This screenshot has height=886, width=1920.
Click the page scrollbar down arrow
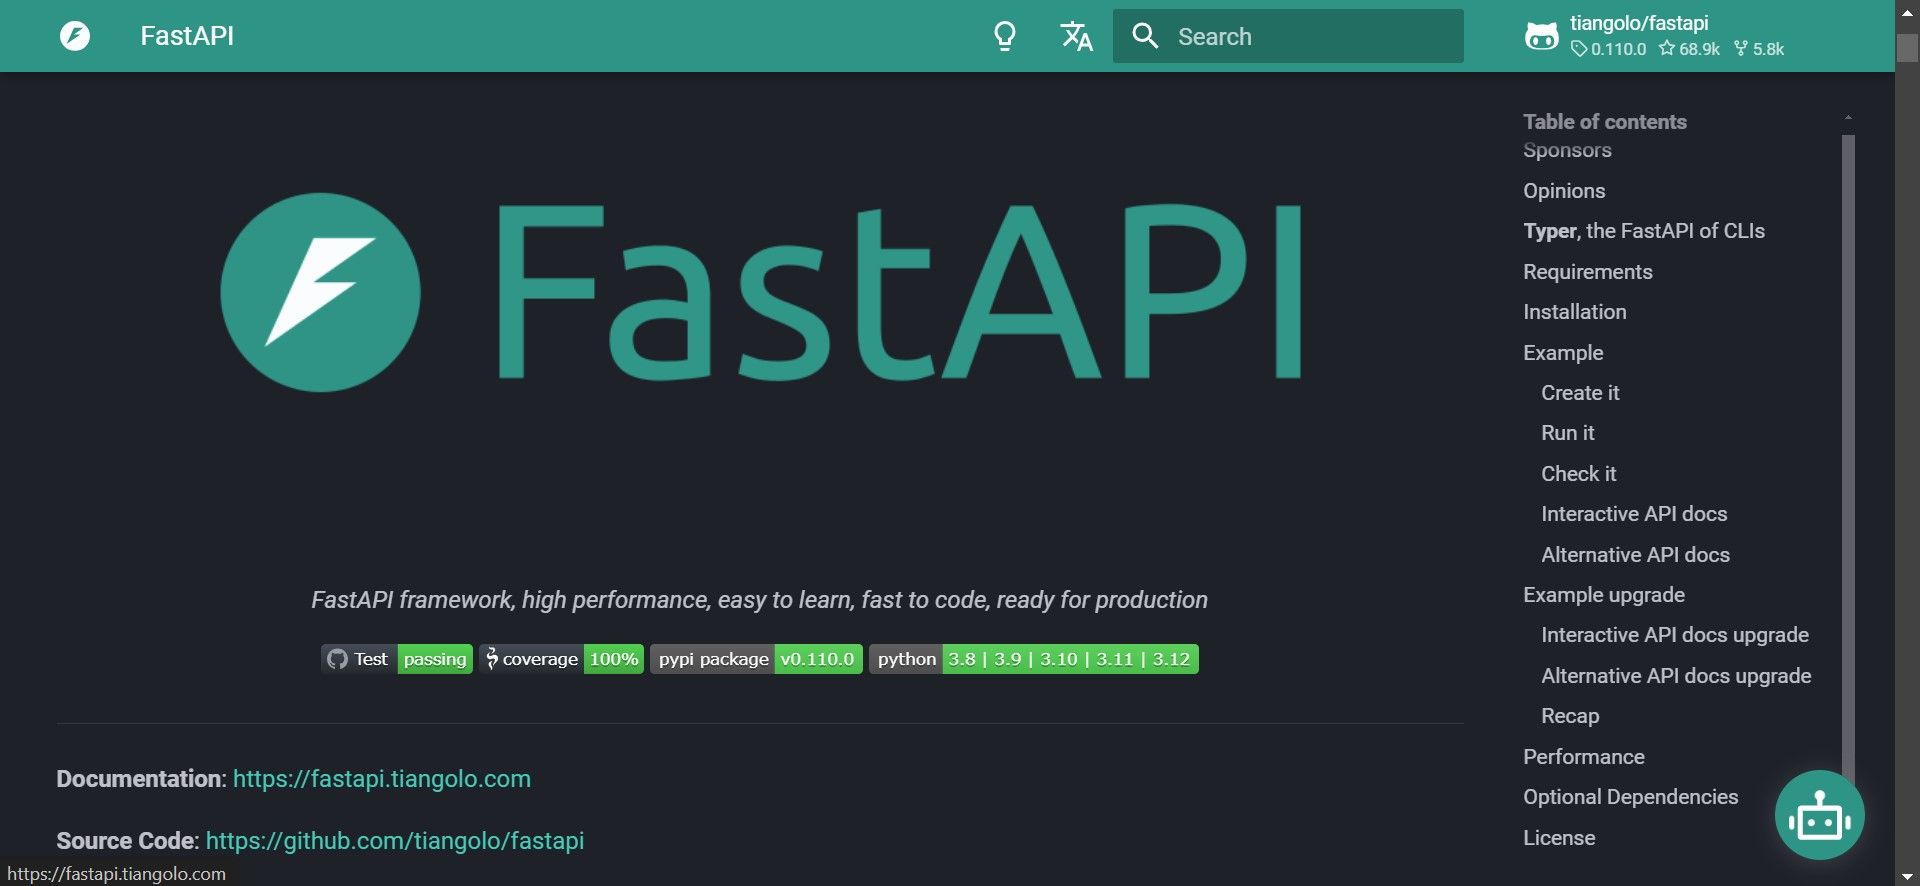tap(1907, 876)
